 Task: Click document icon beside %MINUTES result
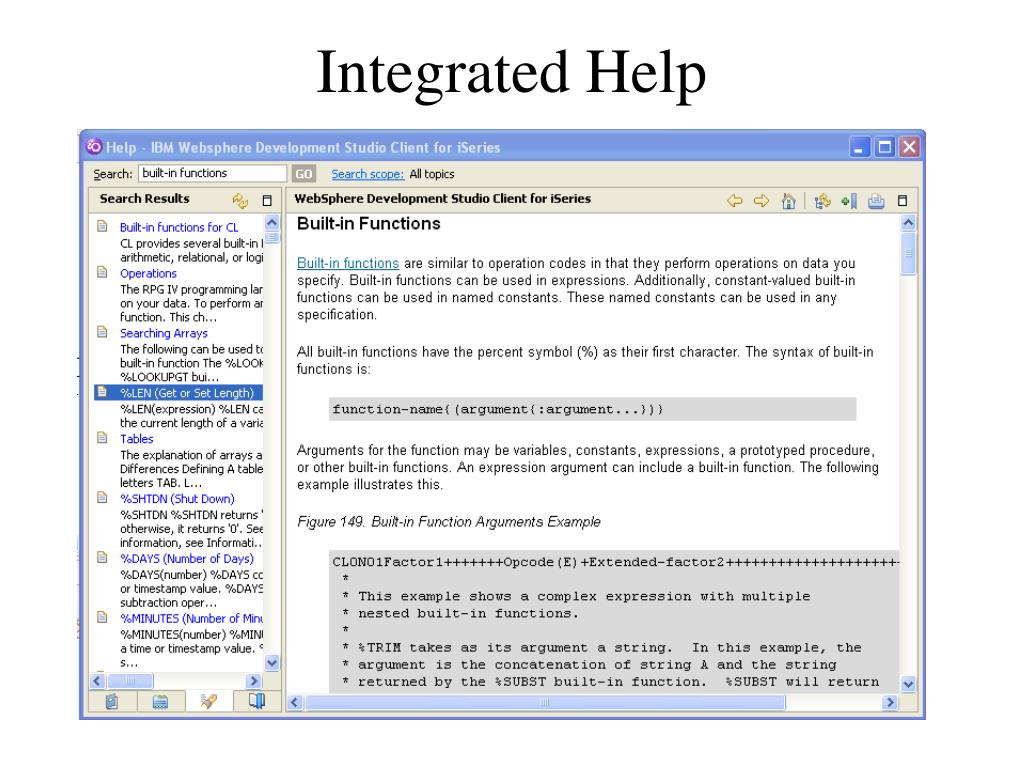[103, 617]
